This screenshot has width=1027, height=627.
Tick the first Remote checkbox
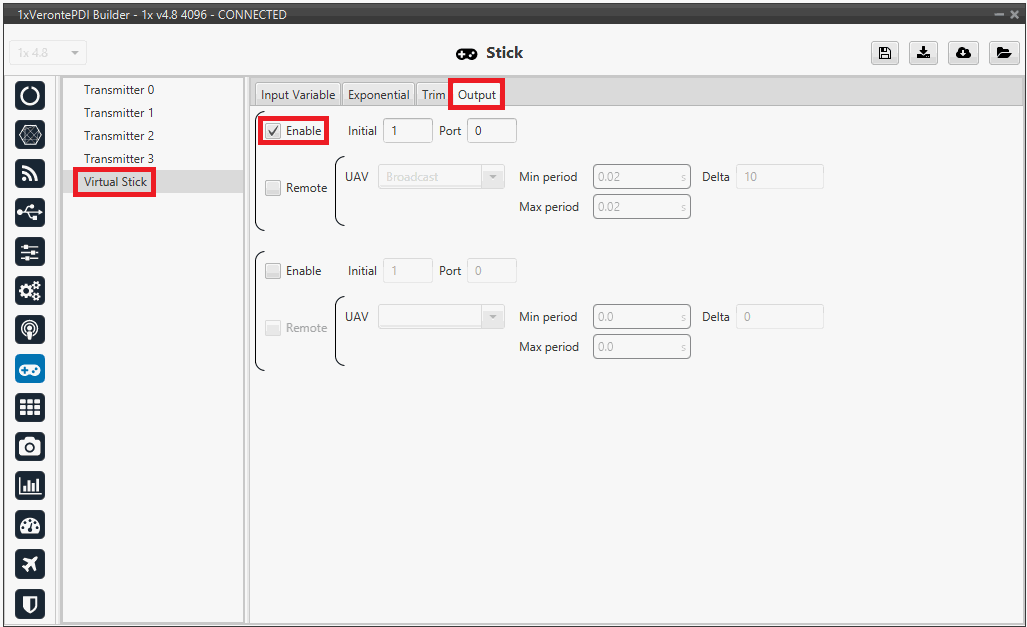point(273,188)
